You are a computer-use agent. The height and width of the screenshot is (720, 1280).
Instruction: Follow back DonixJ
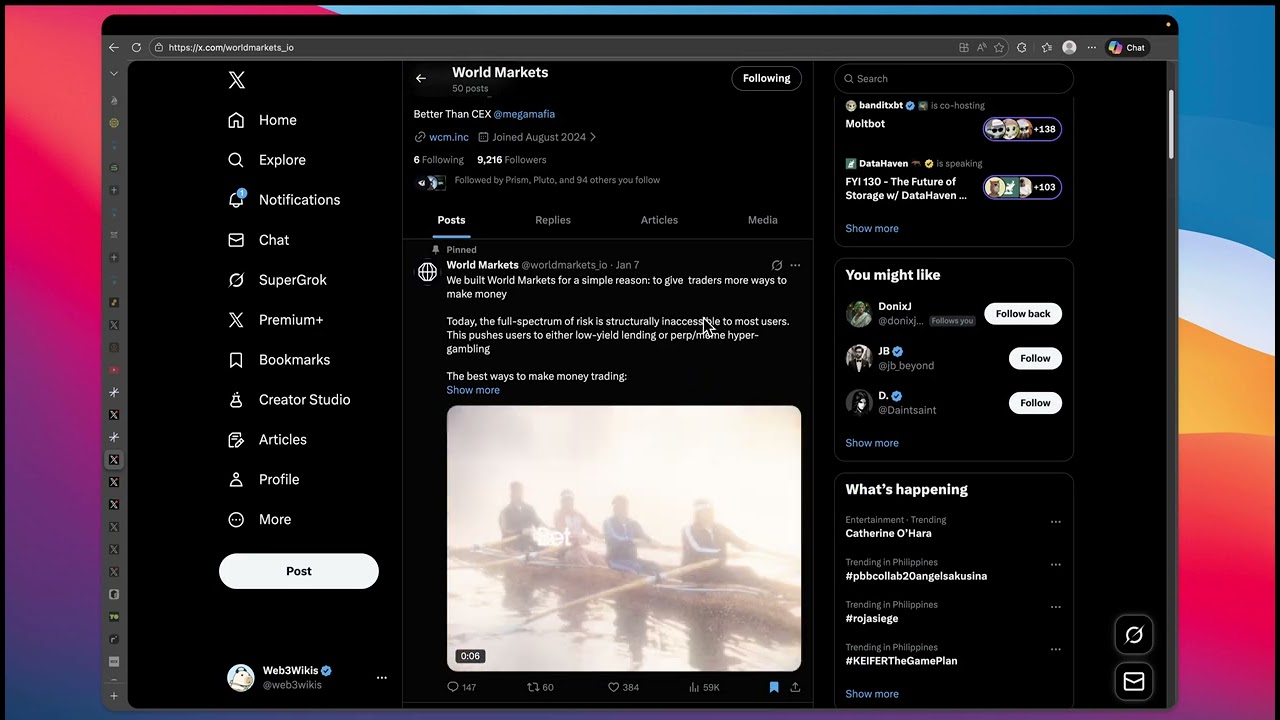tap(1023, 314)
